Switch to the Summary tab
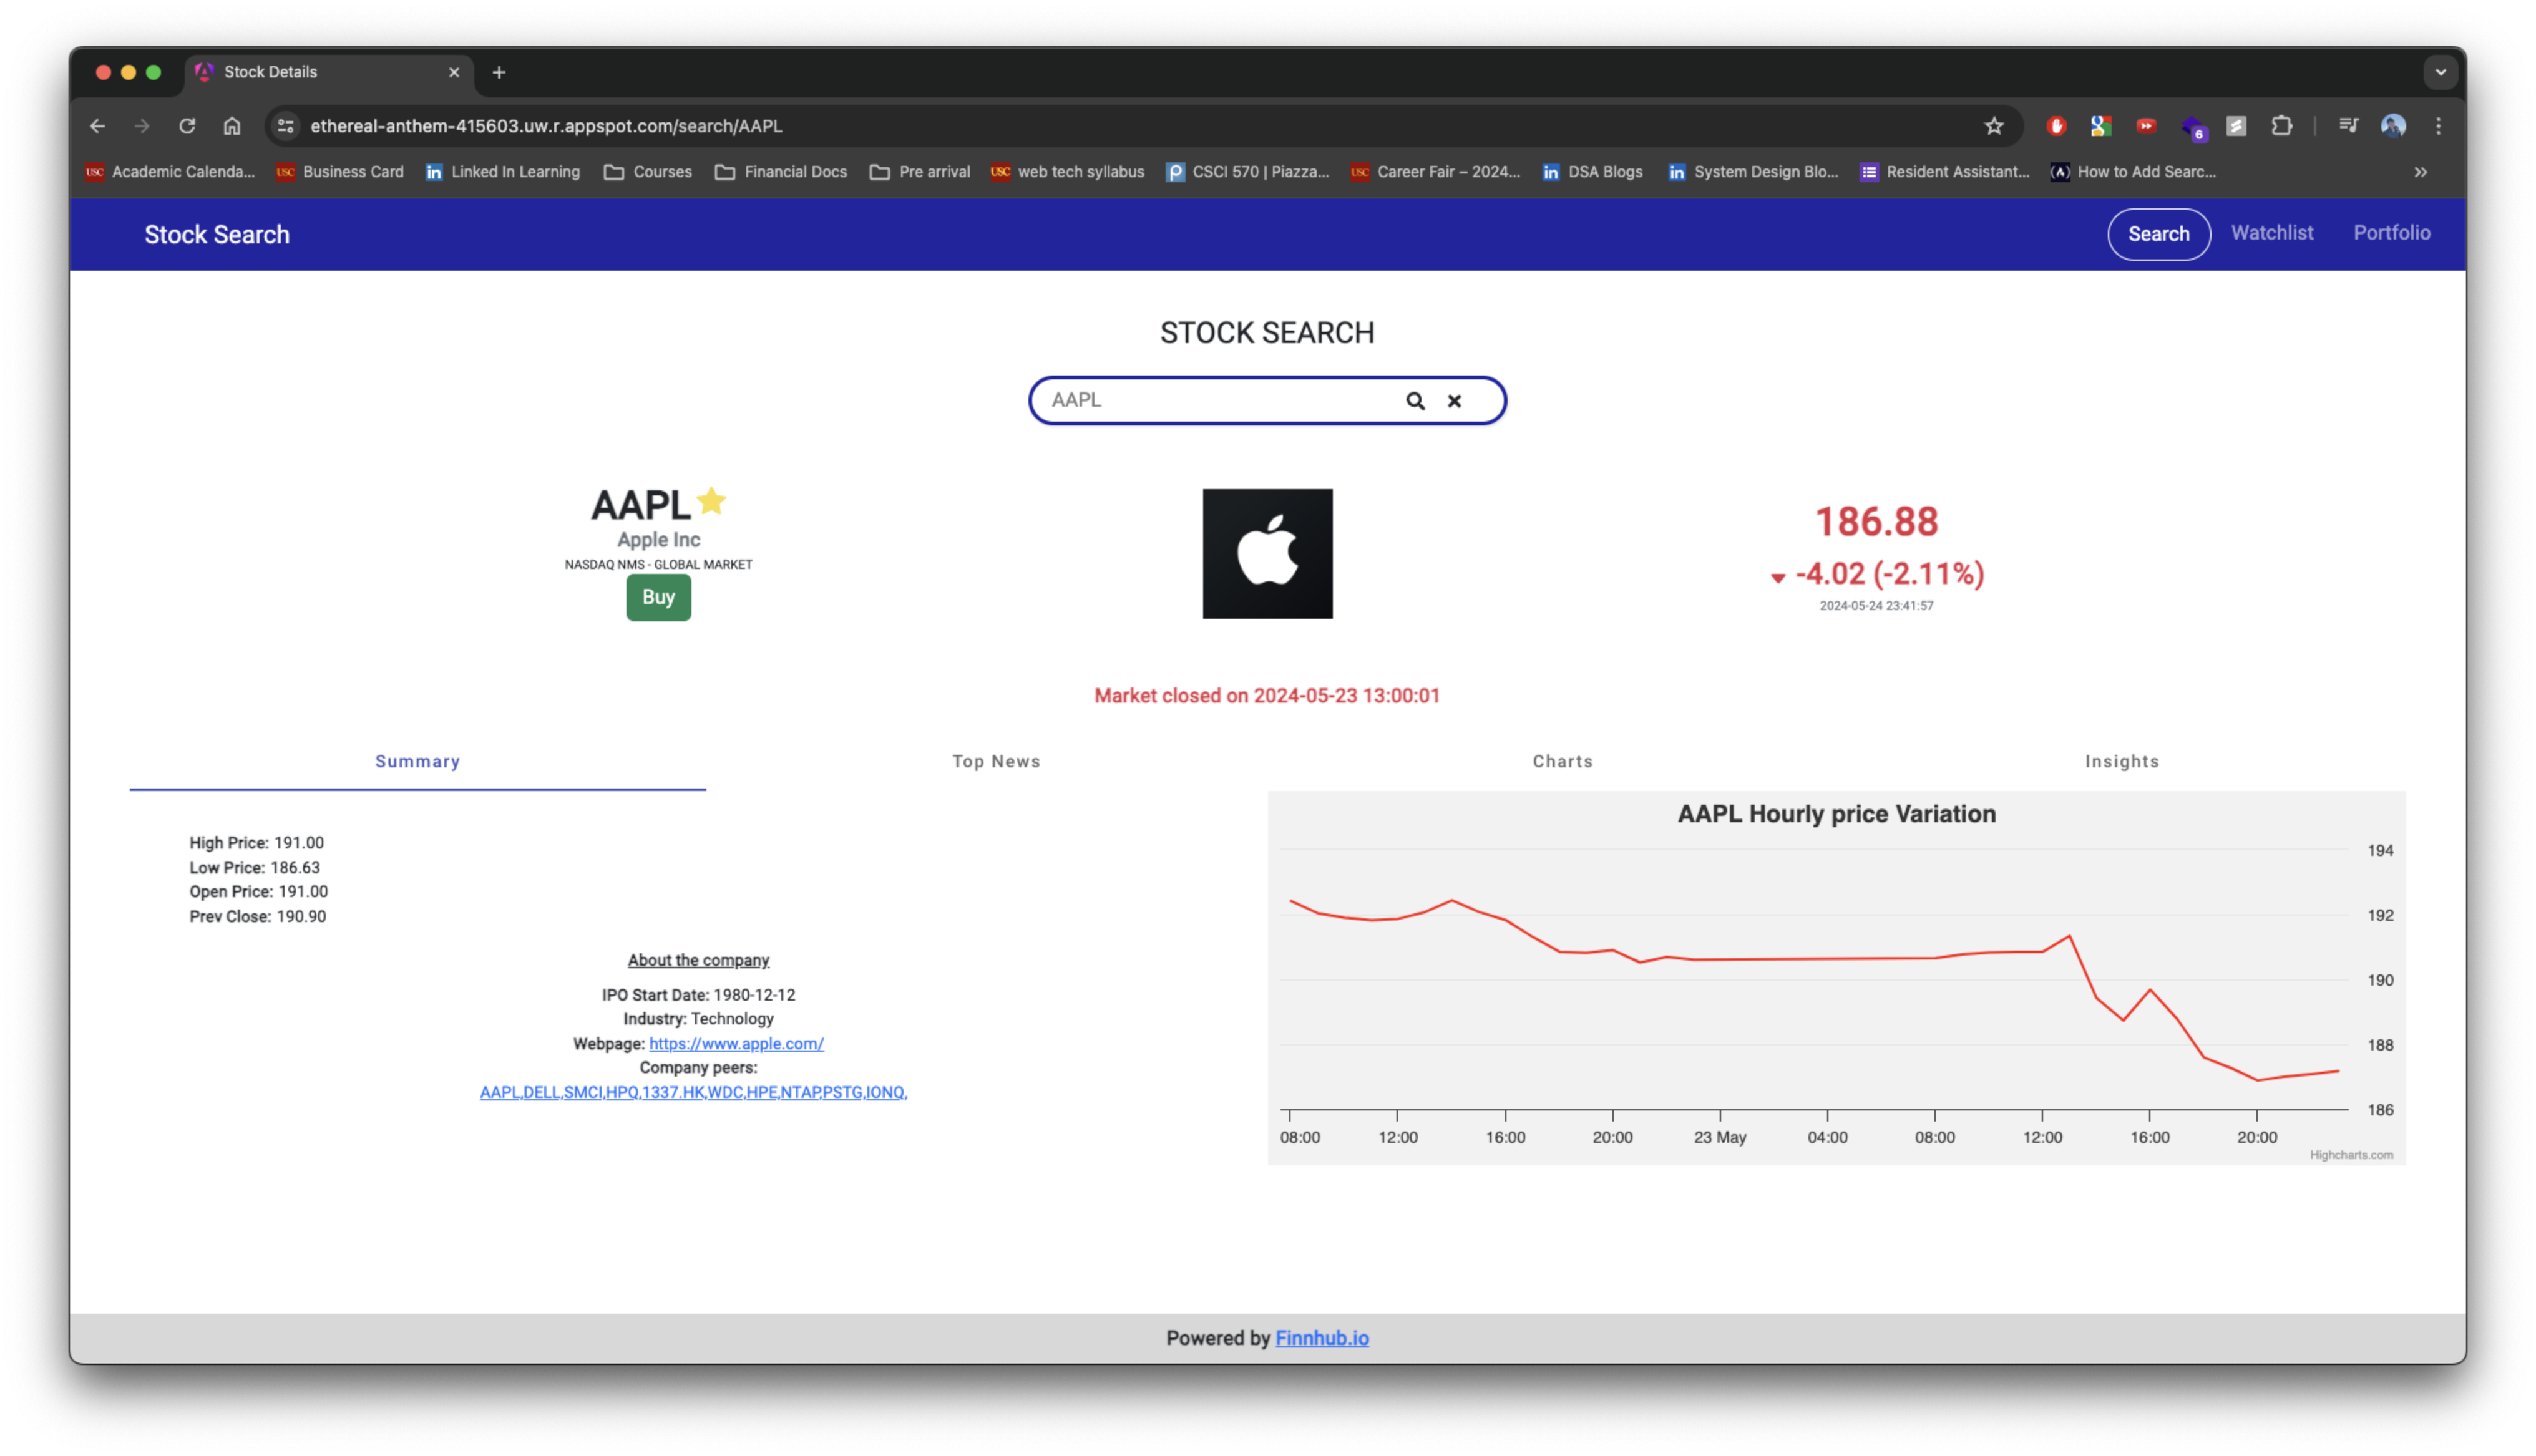2536x1456 pixels. point(418,761)
